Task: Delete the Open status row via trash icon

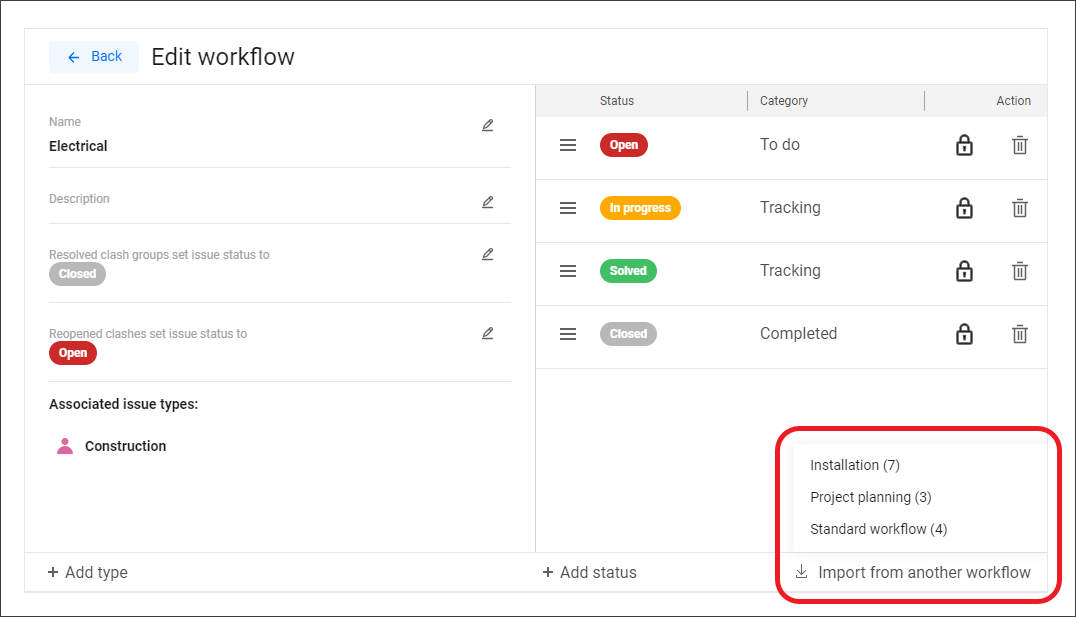Action: pos(1019,145)
